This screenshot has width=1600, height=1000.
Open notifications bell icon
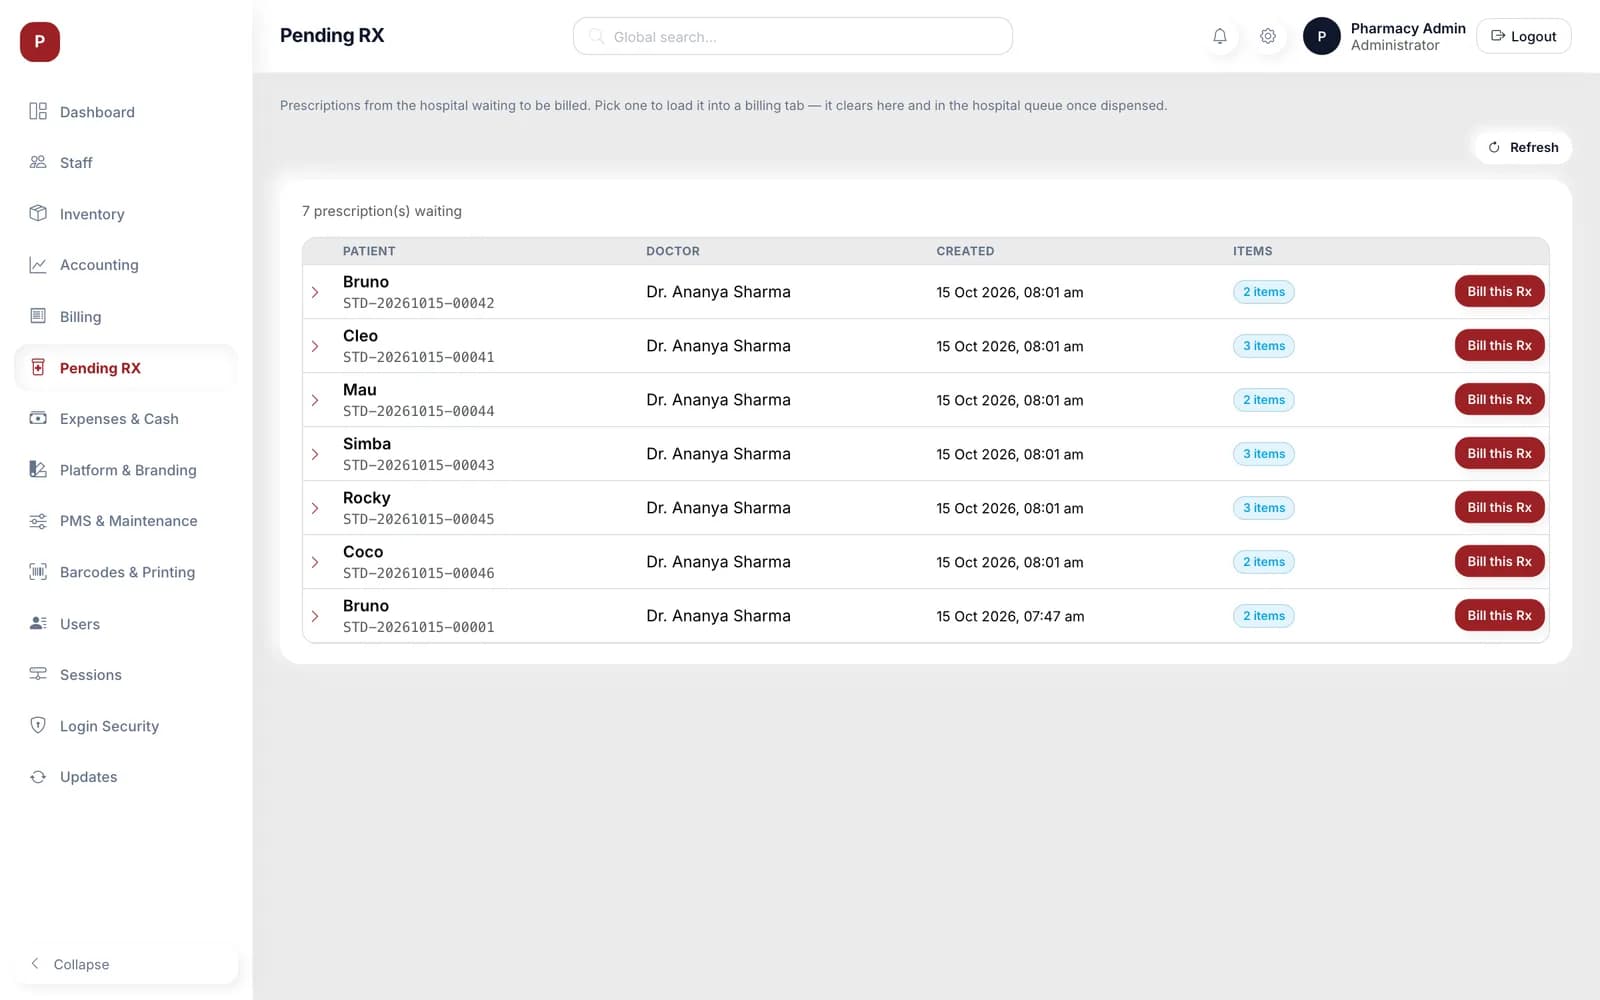click(1220, 36)
